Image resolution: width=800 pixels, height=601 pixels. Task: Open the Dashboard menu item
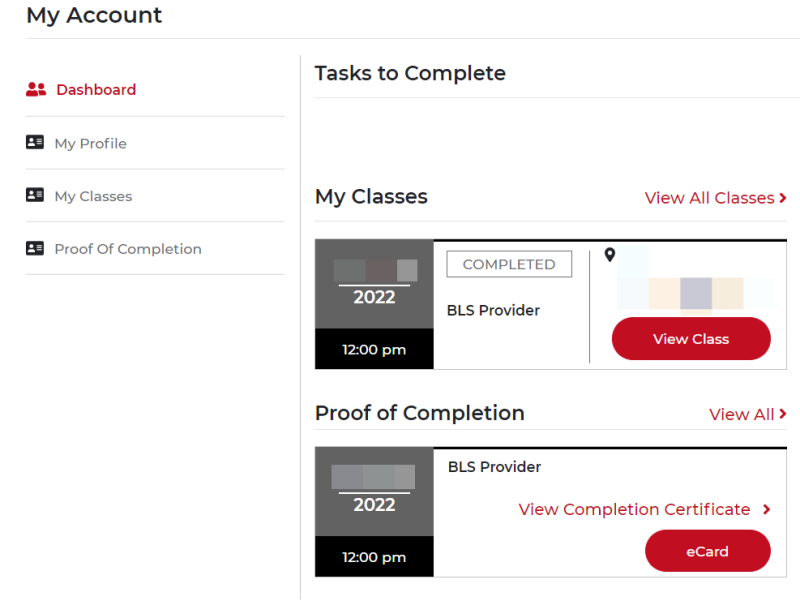tap(96, 90)
